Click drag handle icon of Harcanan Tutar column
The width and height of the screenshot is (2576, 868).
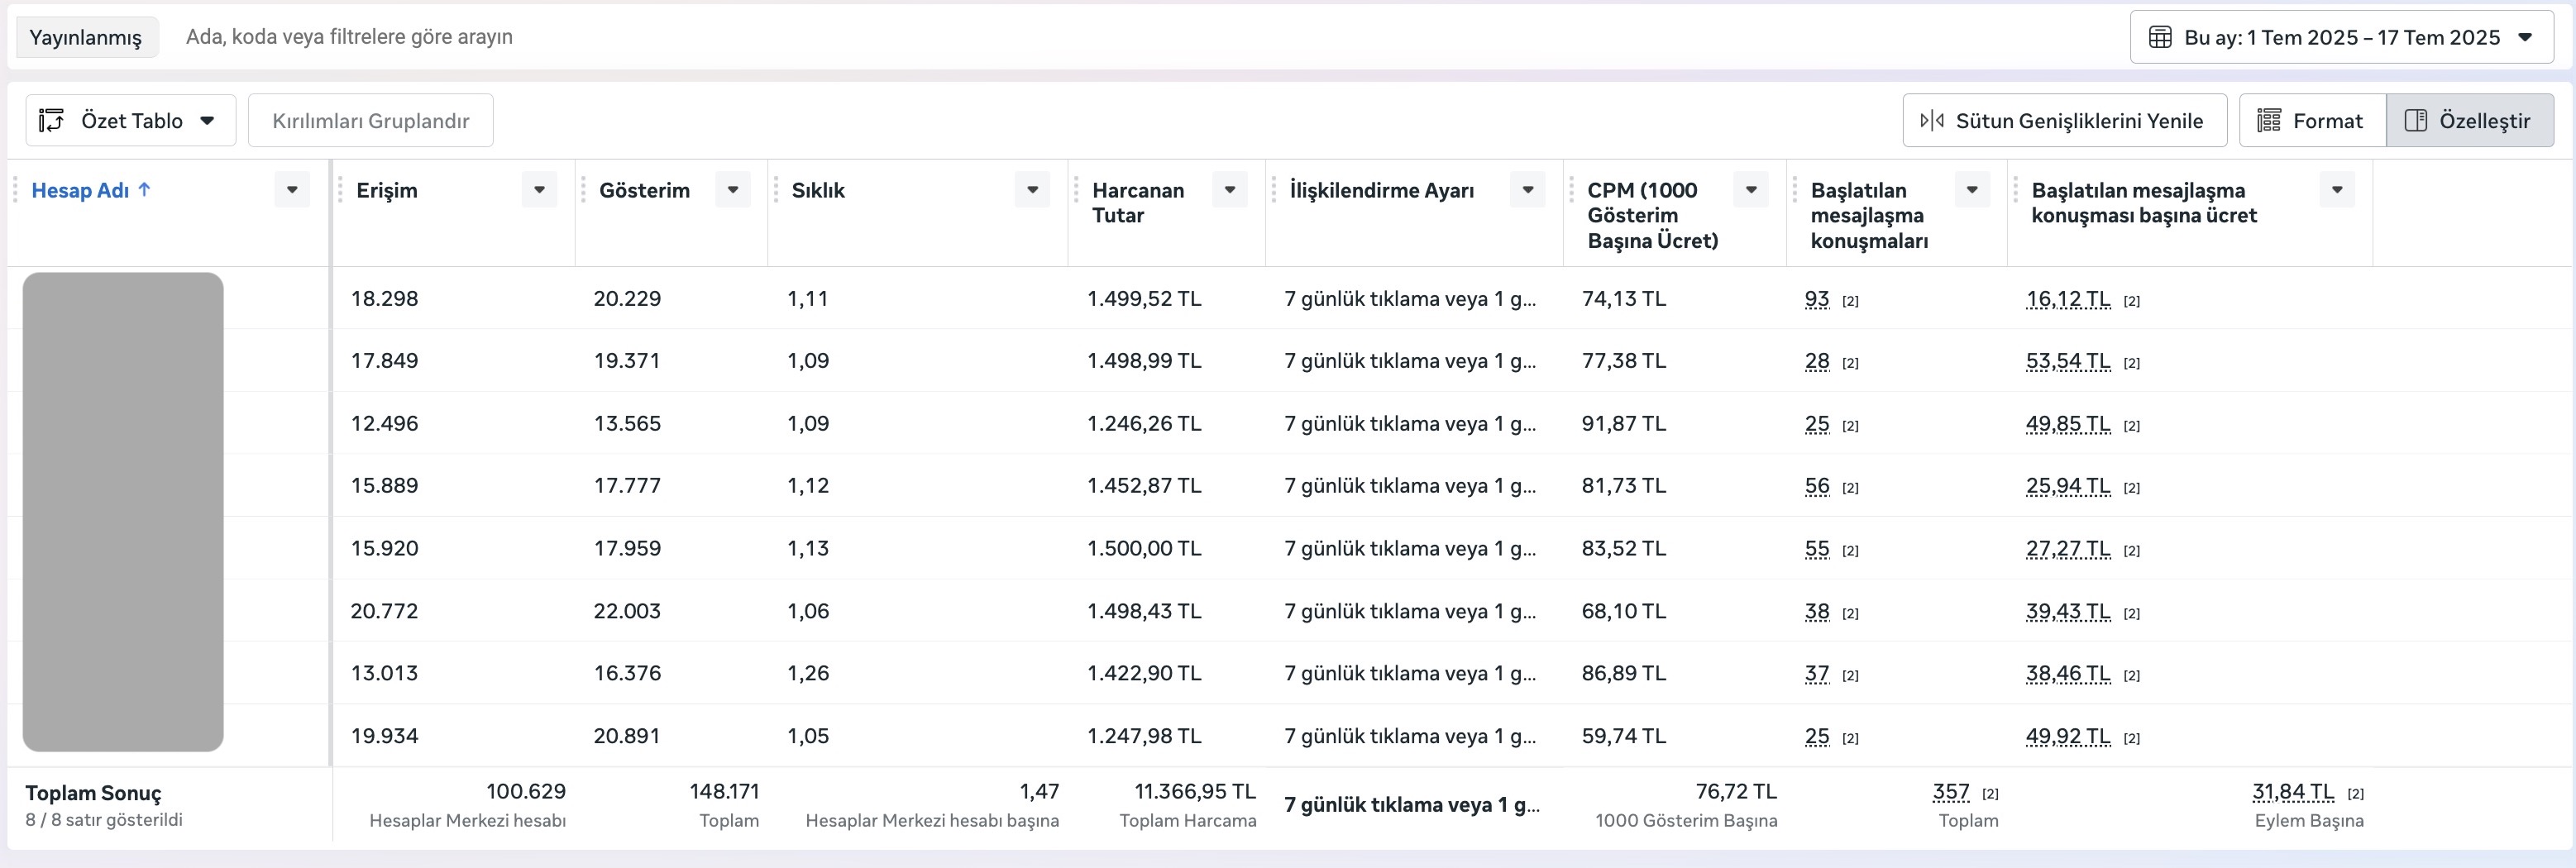coord(1076,190)
